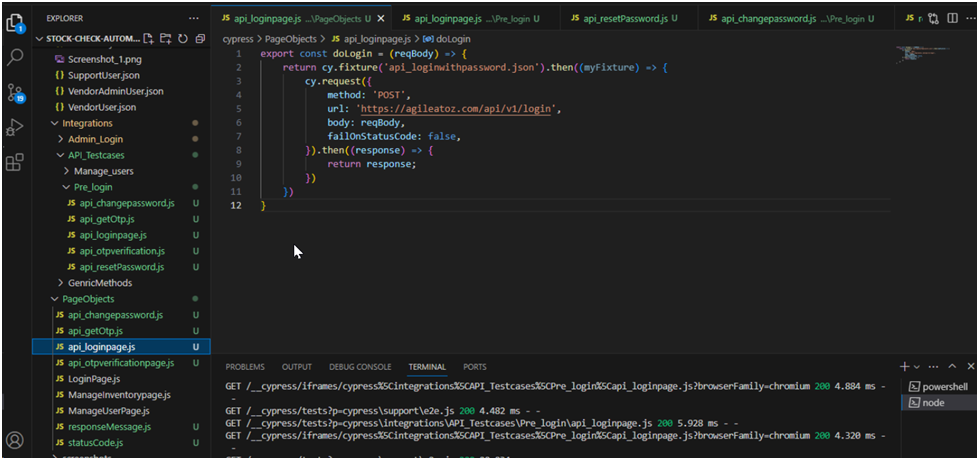979x460 pixels.
Task: Select the powershell terminal instance
Action: 939,386
